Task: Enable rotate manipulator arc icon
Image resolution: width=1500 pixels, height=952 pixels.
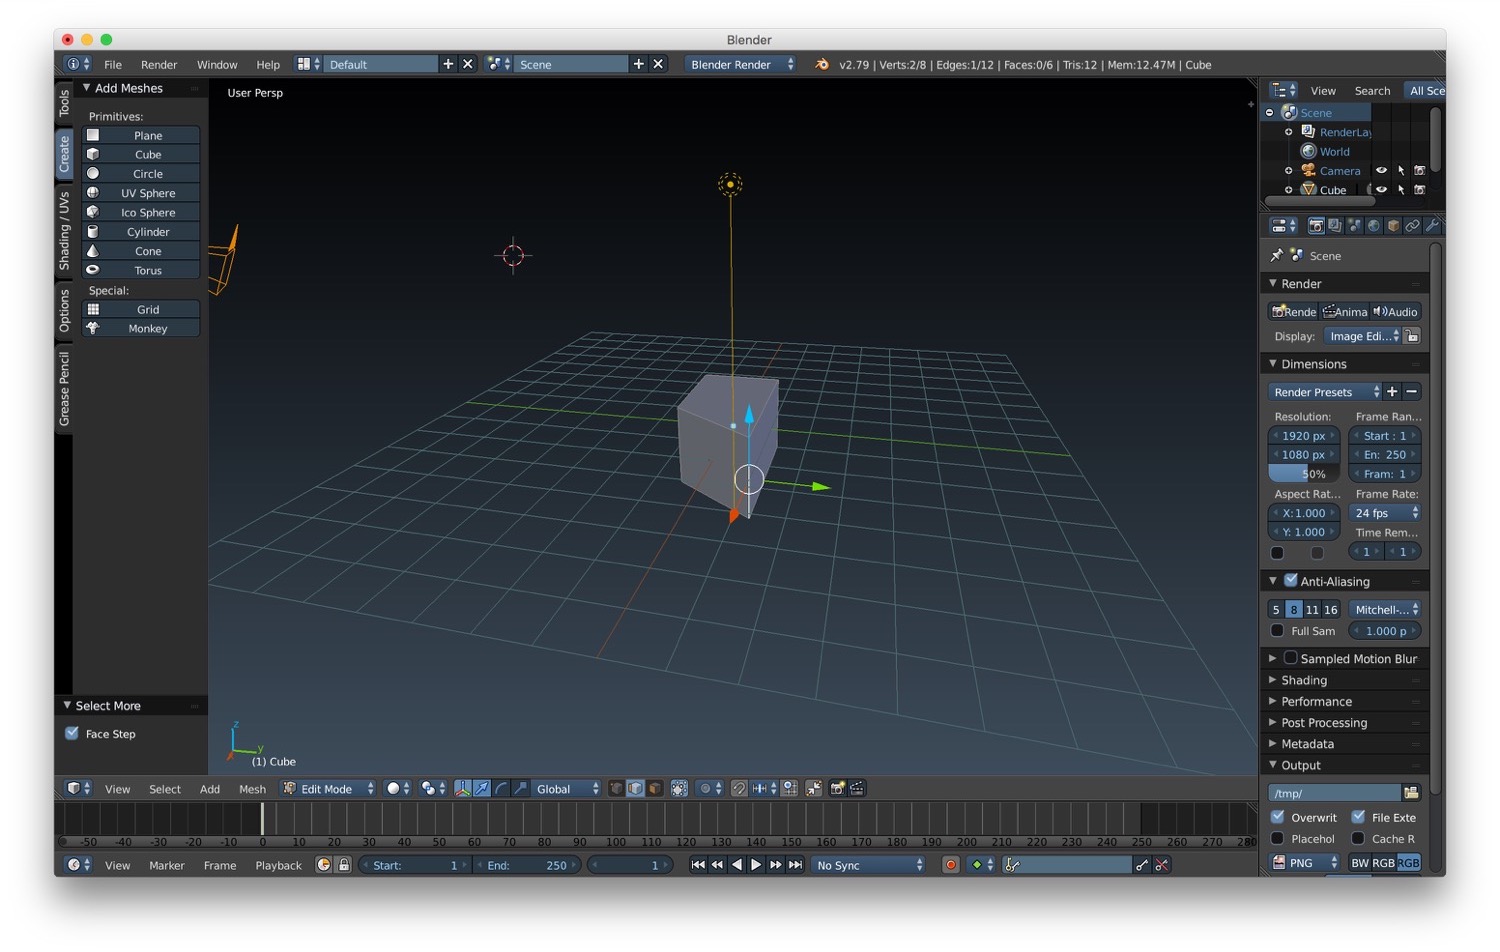Action: tap(501, 789)
